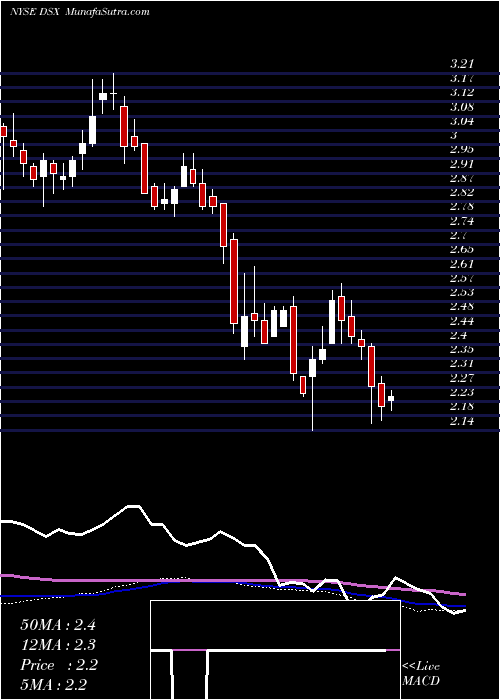500x700 pixels.
Task: Select the Price : 2.2 legend entry
Action: click(58, 665)
